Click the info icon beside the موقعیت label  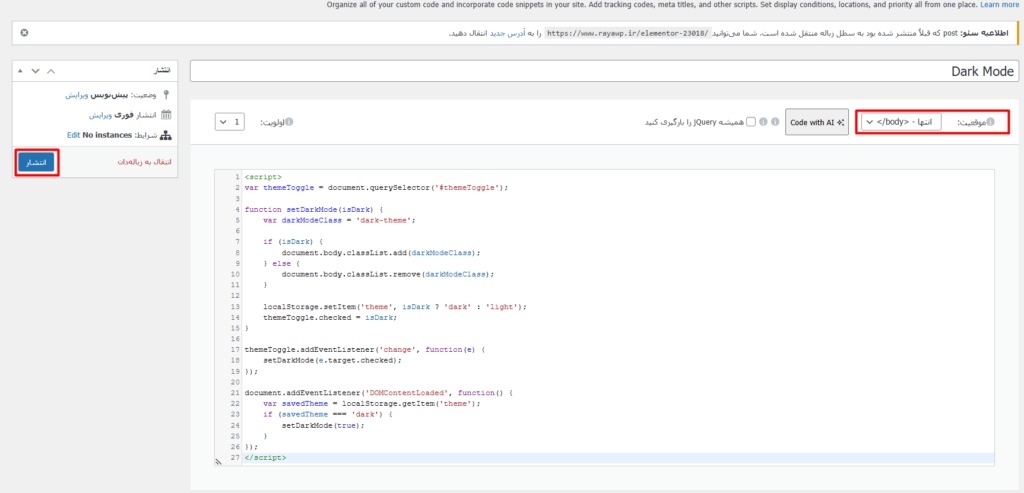click(991, 122)
